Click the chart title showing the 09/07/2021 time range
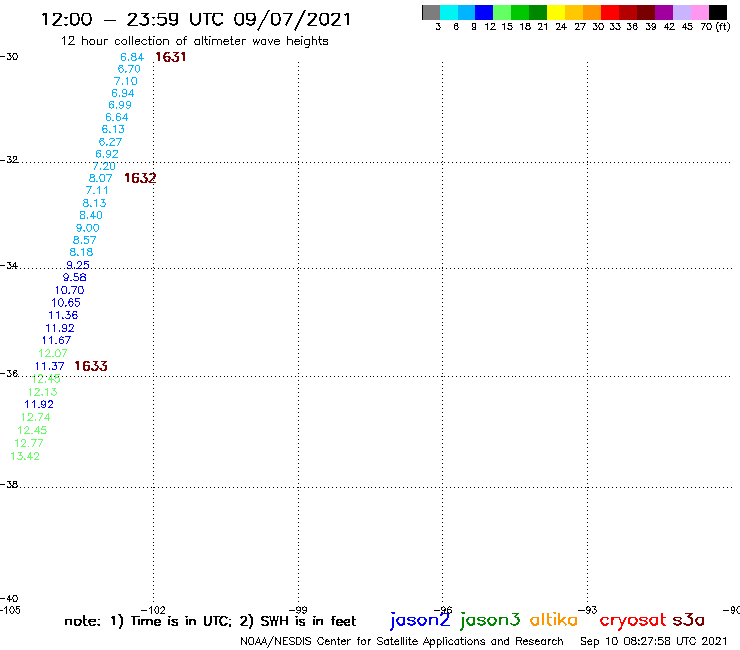The width and height of the screenshot is (740, 650). pos(196,19)
